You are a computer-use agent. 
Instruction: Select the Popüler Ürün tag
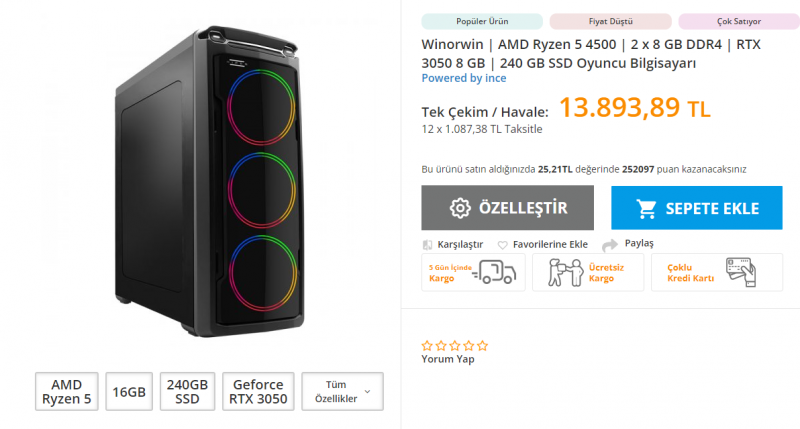482,21
